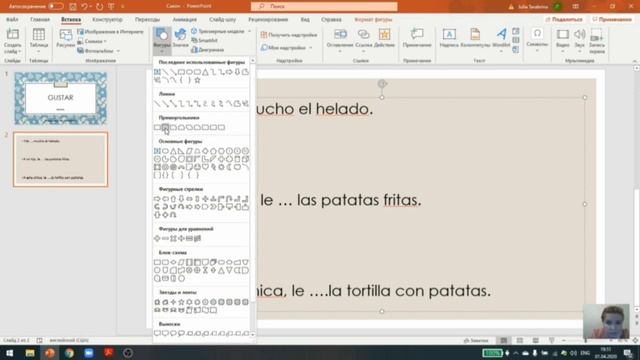
Task: Click the user account name in title bar
Action: click(534, 7)
